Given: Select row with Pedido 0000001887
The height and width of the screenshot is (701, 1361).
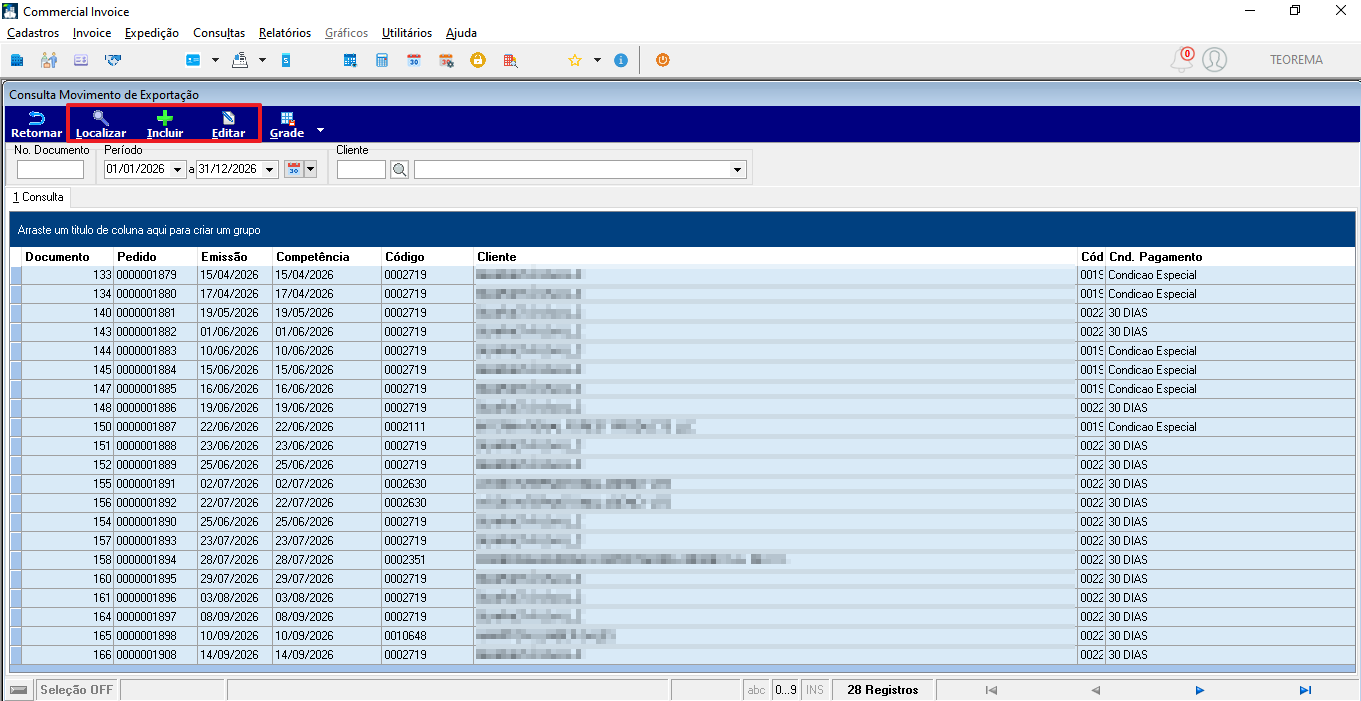Looking at the screenshot, I should [682, 427].
